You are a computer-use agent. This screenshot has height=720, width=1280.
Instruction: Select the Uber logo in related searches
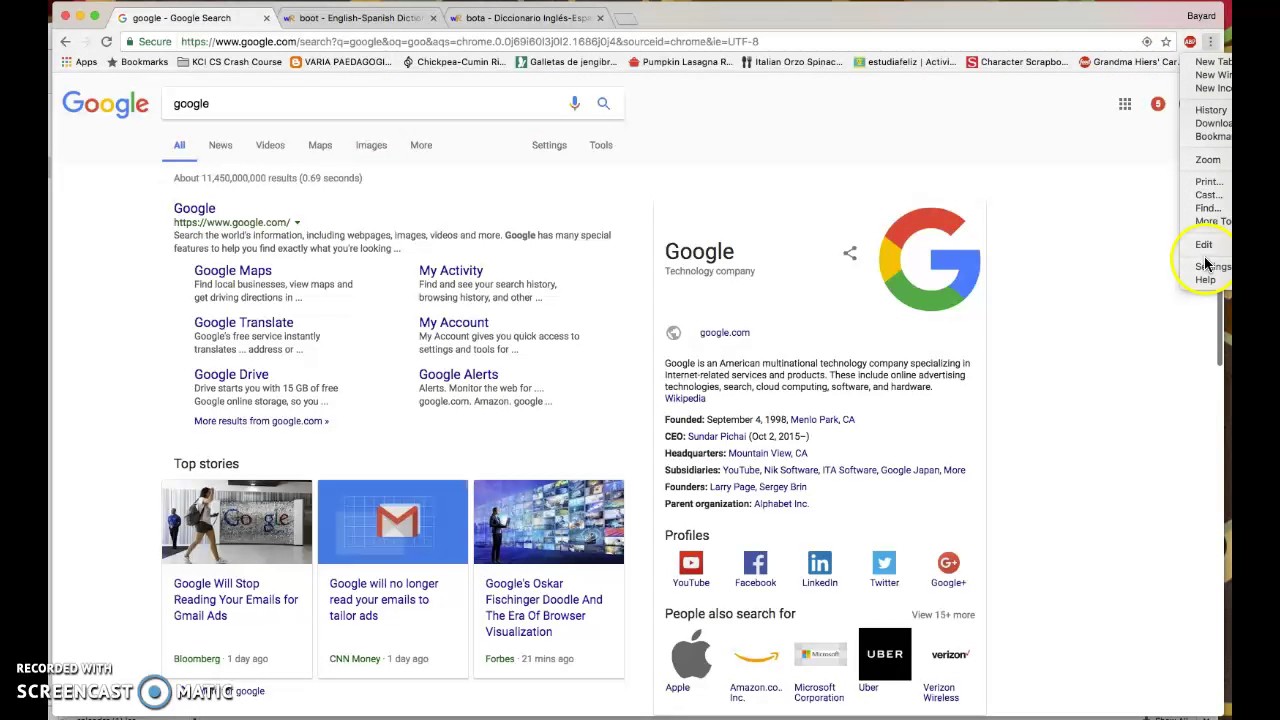(x=885, y=654)
